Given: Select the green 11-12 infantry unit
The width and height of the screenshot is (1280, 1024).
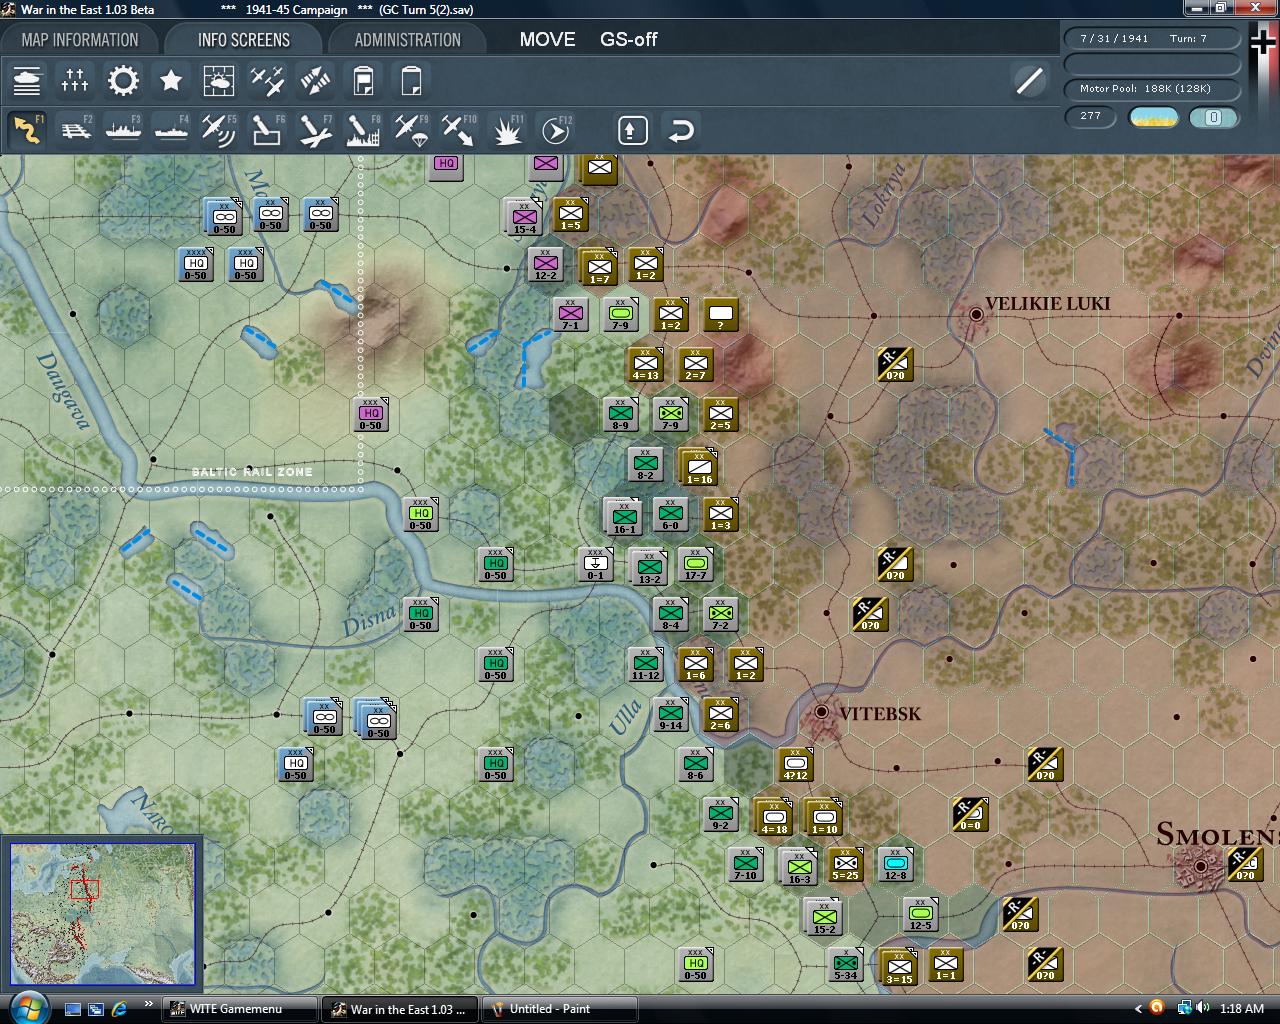Looking at the screenshot, I should [x=645, y=663].
